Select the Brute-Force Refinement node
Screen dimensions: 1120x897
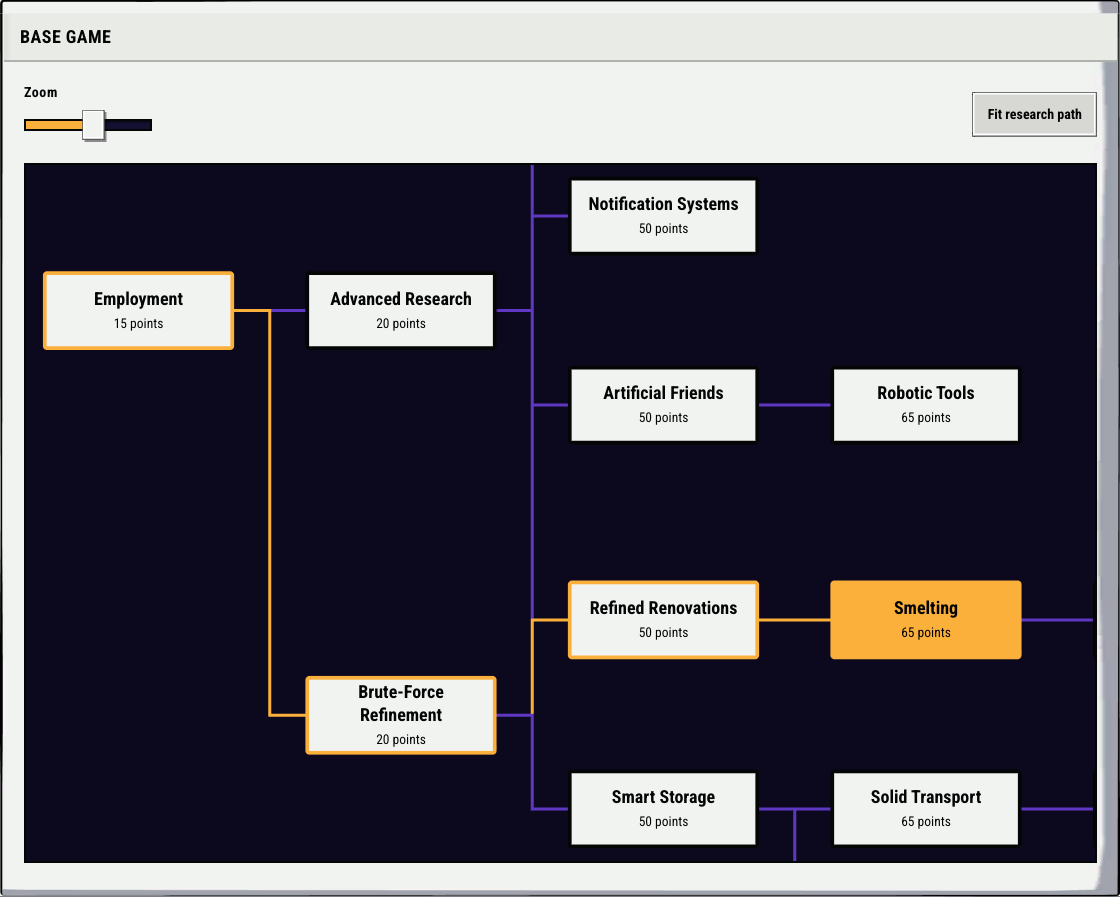click(x=401, y=715)
